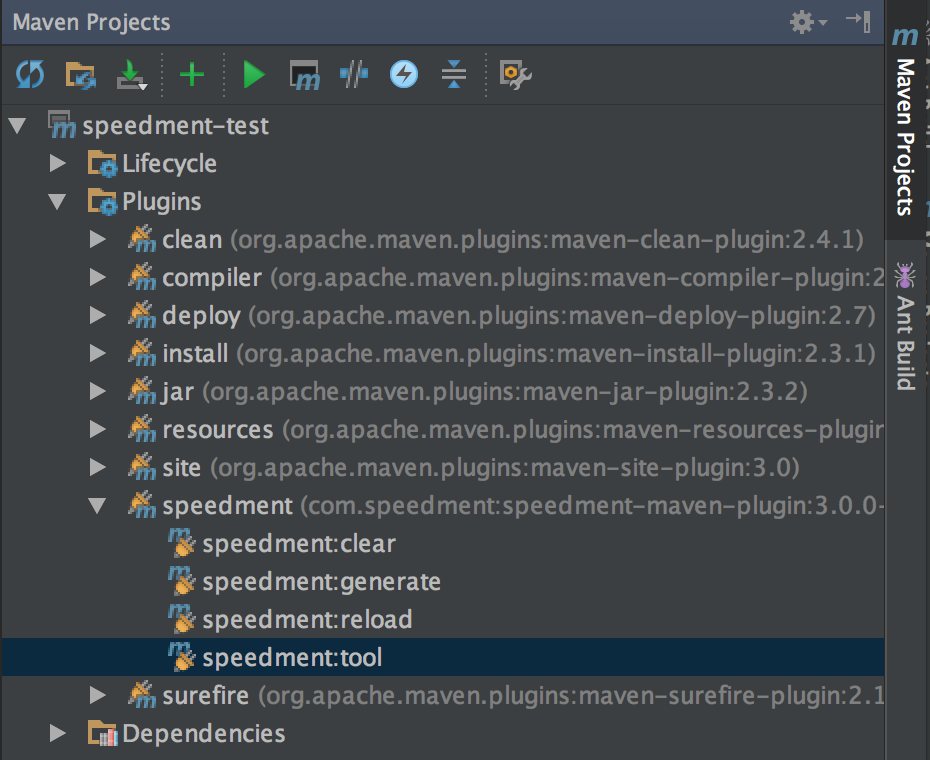Collapse the speedment-test project node
Image resolution: width=930 pixels, height=760 pixels.
(x=17, y=126)
